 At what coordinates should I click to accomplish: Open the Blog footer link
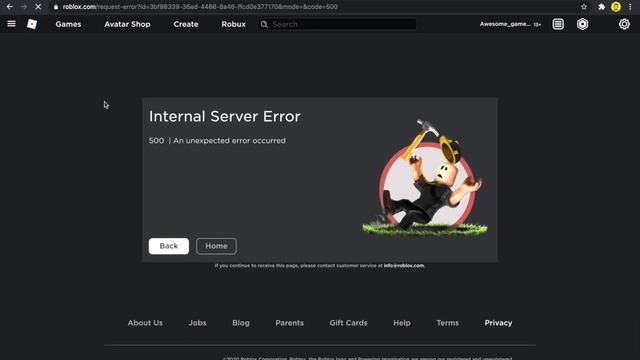(241, 323)
